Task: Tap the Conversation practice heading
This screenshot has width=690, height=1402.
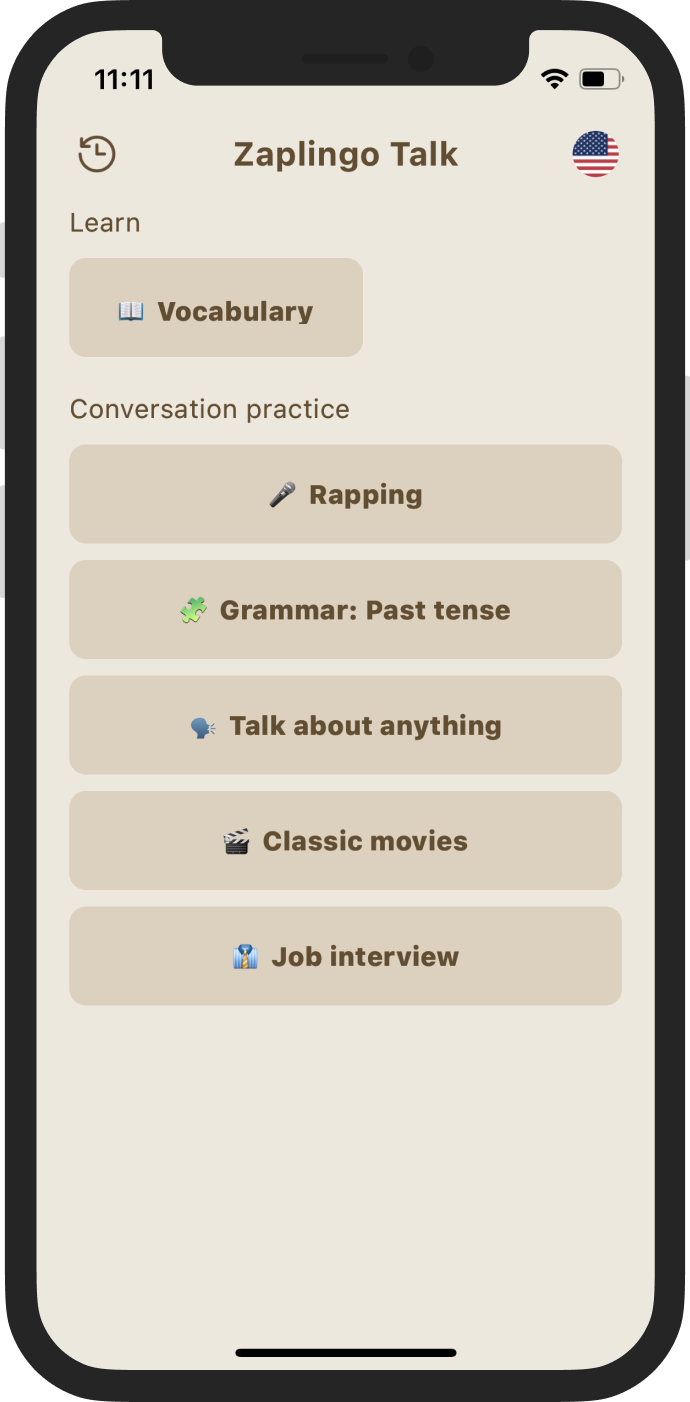Action: [x=209, y=408]
